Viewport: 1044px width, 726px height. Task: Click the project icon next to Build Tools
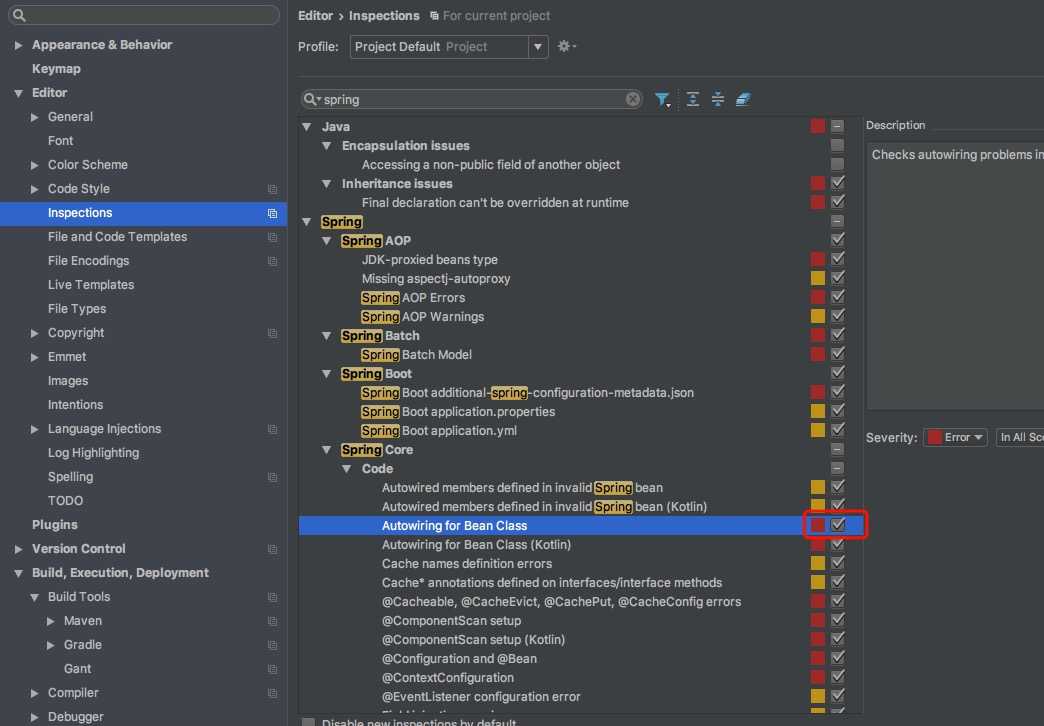(x=272, y=597)
